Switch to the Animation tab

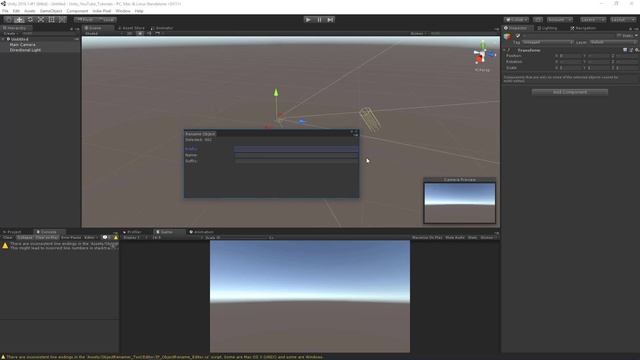201,232
